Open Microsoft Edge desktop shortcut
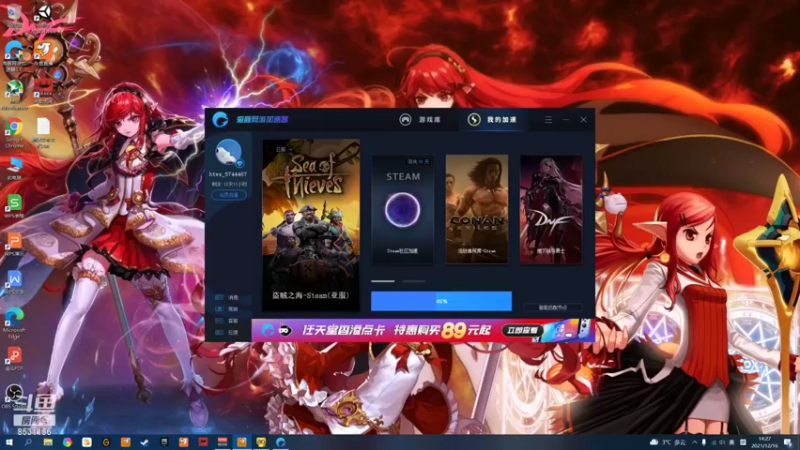Viewport: 800px width, 450px height. 14,323
